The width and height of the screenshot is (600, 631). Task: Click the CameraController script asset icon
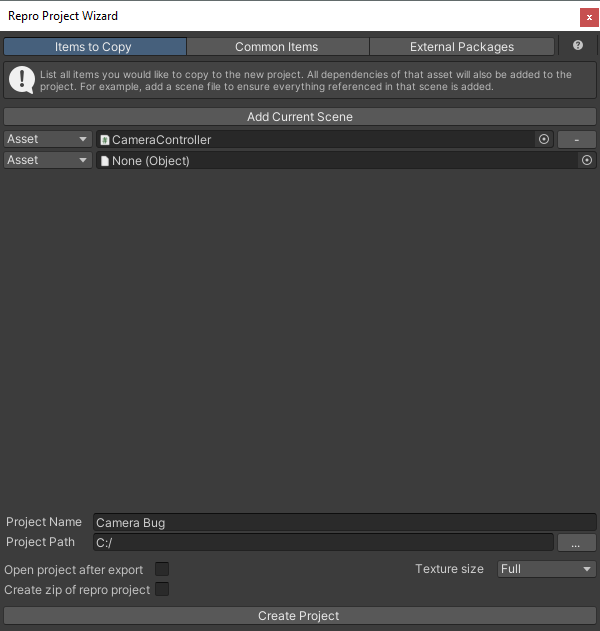coord(105,140)
